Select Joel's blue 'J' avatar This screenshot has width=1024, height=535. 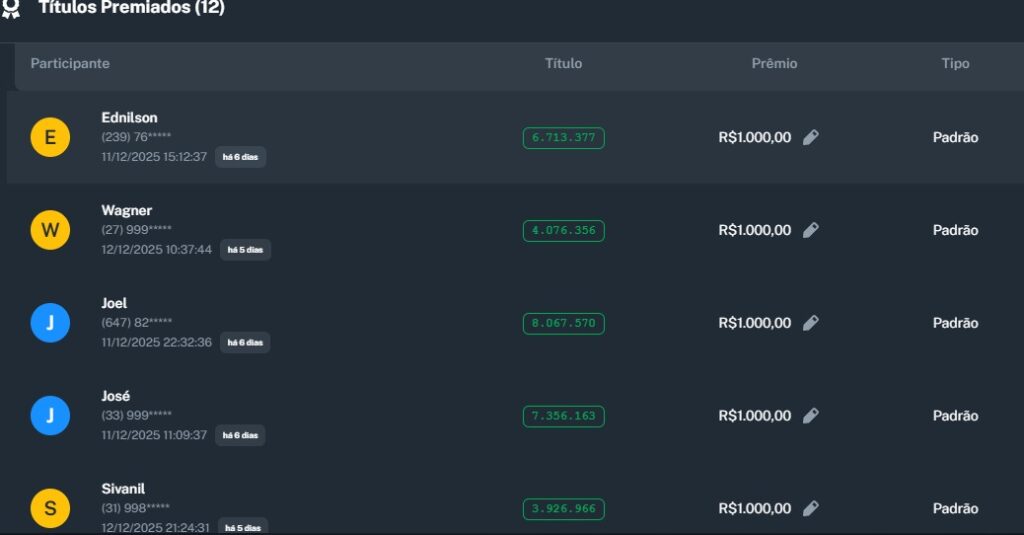(x=50, y=323)
